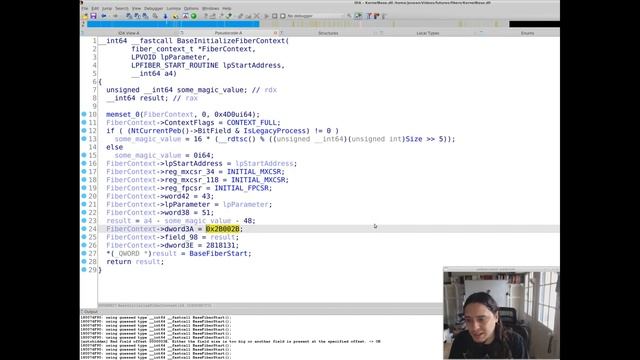Screen dimensions: 640x360
Task: Click the yellow icon right of the down arrow
Action: (x=176, y=16)
